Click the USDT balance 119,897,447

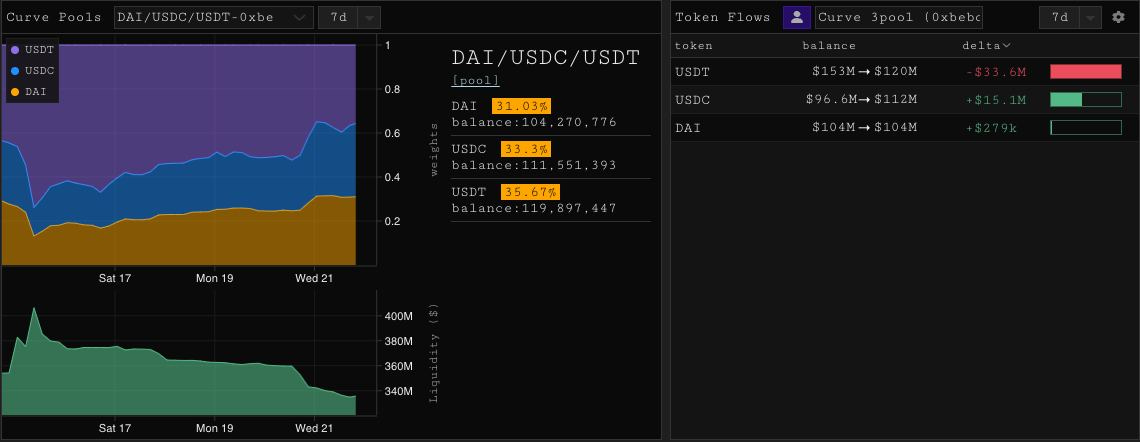pos(534,208)
